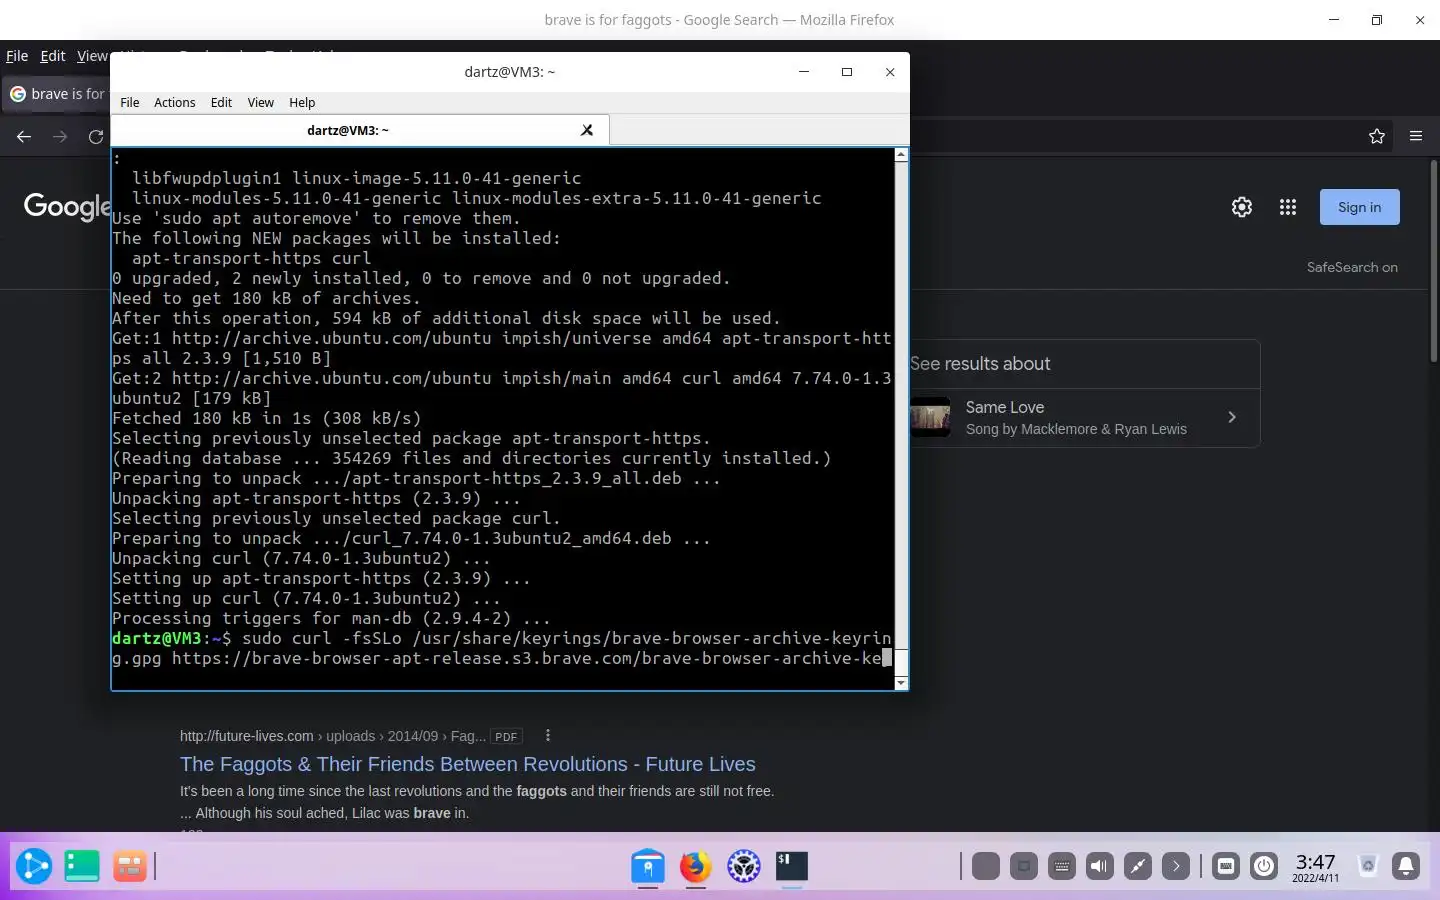The image size is (1440, 900).
Task: Open the Same Love song result
Action: (1085, 417)
